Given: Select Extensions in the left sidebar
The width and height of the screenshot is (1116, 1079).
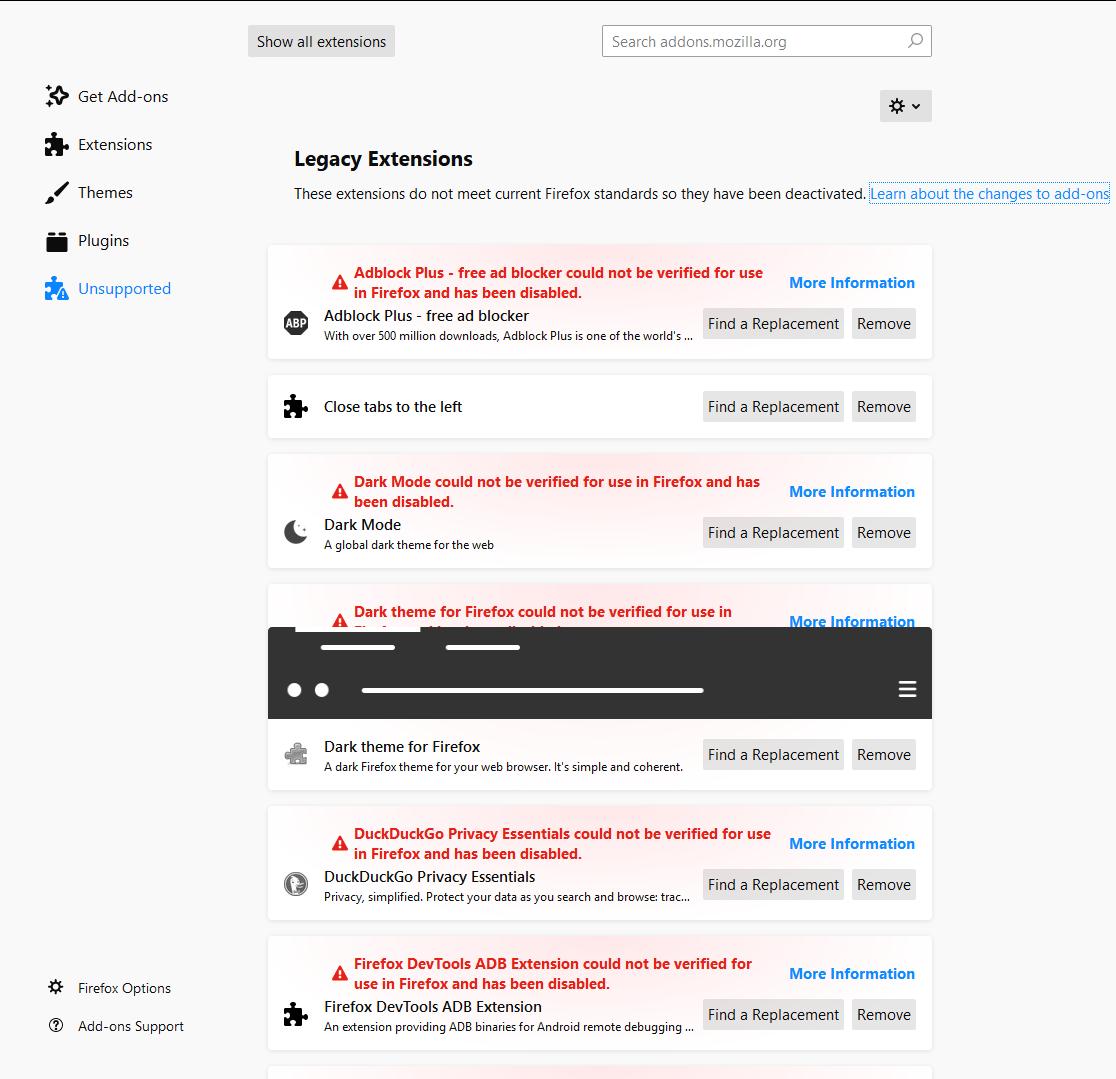Looking at the screenshot, I should (x=115, y=144).
